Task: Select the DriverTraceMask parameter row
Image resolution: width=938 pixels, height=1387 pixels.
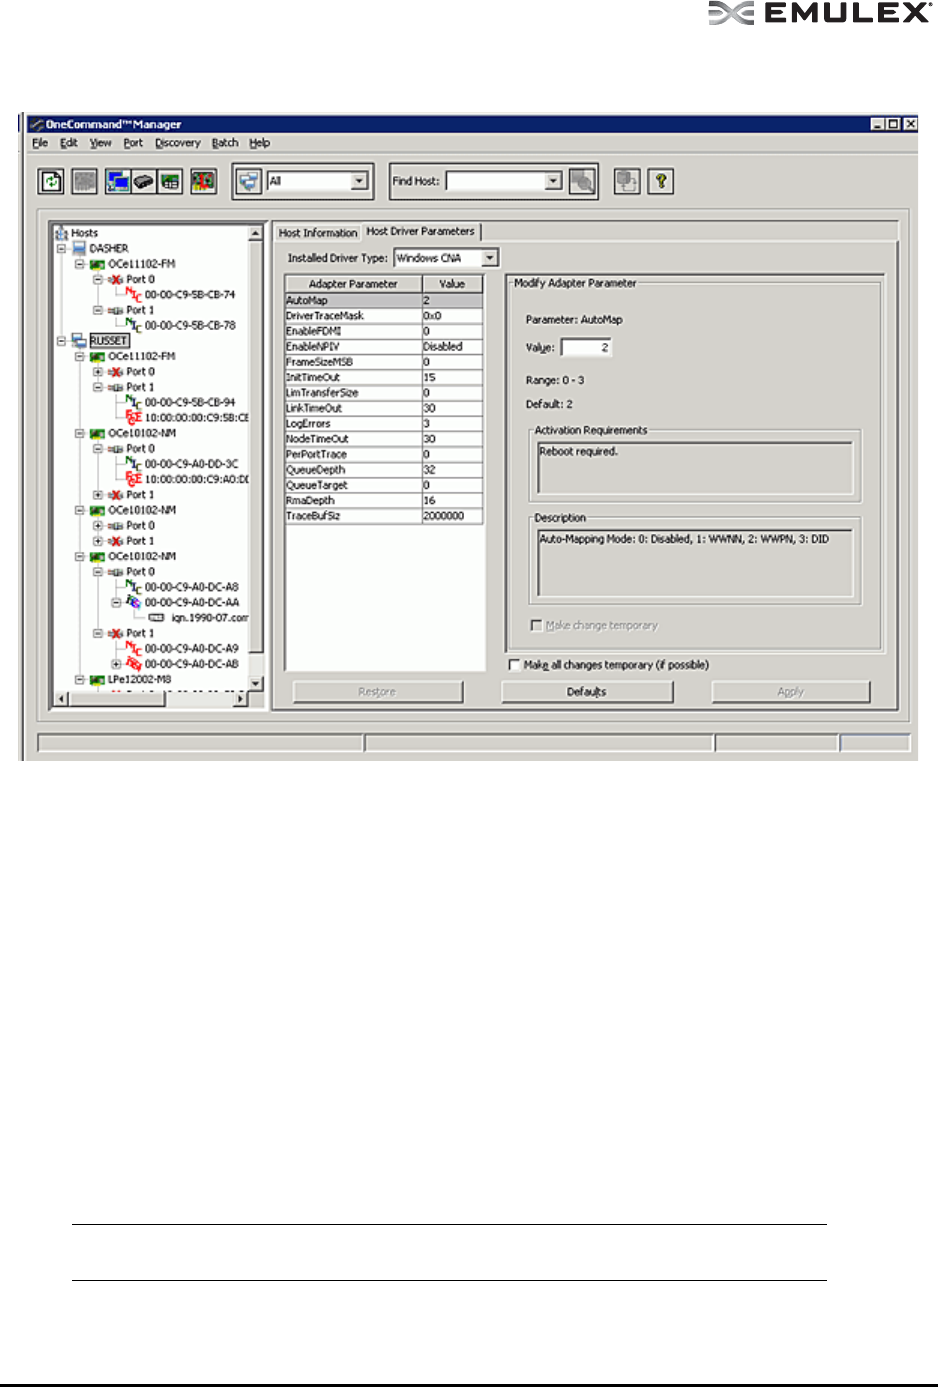Action: tap(384, 315)
